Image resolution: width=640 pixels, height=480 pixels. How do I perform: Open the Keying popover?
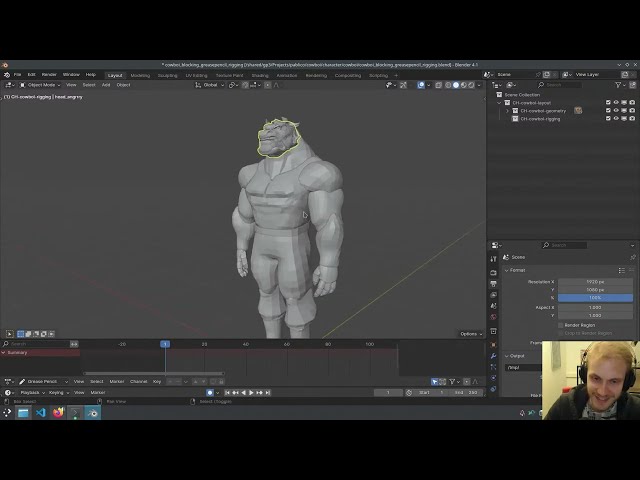tap(58, 393)
